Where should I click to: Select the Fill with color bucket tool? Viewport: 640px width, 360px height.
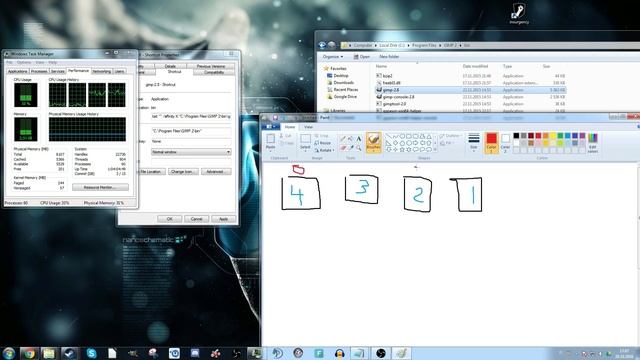351,139
